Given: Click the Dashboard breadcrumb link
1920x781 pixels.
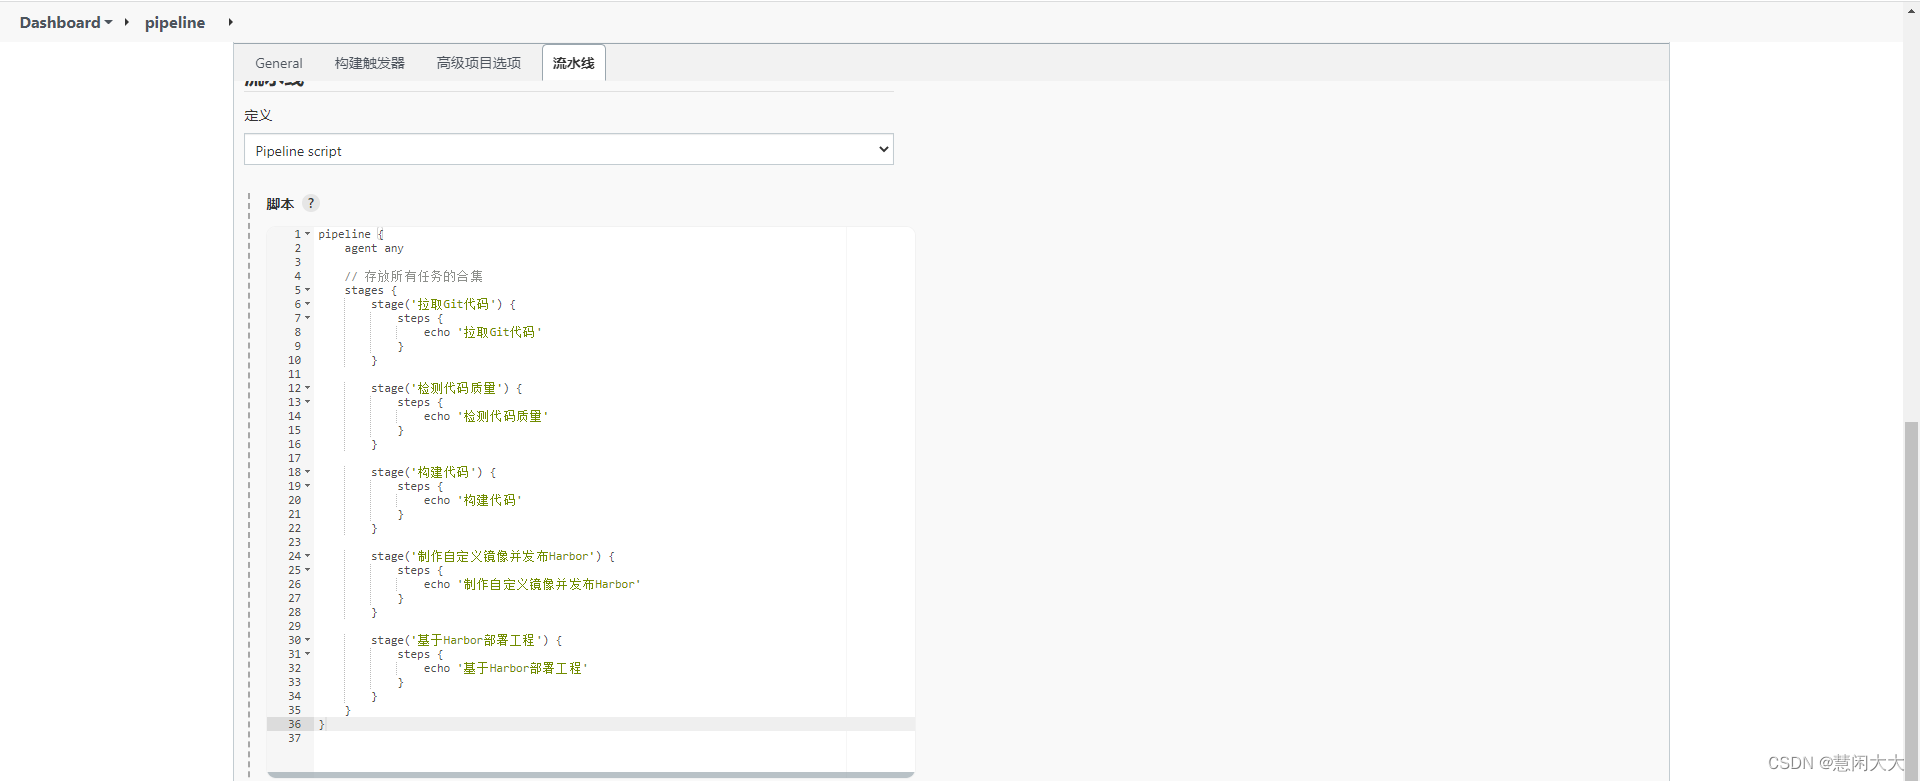Looking at the screenshot, I should click(x=60, y=22).
